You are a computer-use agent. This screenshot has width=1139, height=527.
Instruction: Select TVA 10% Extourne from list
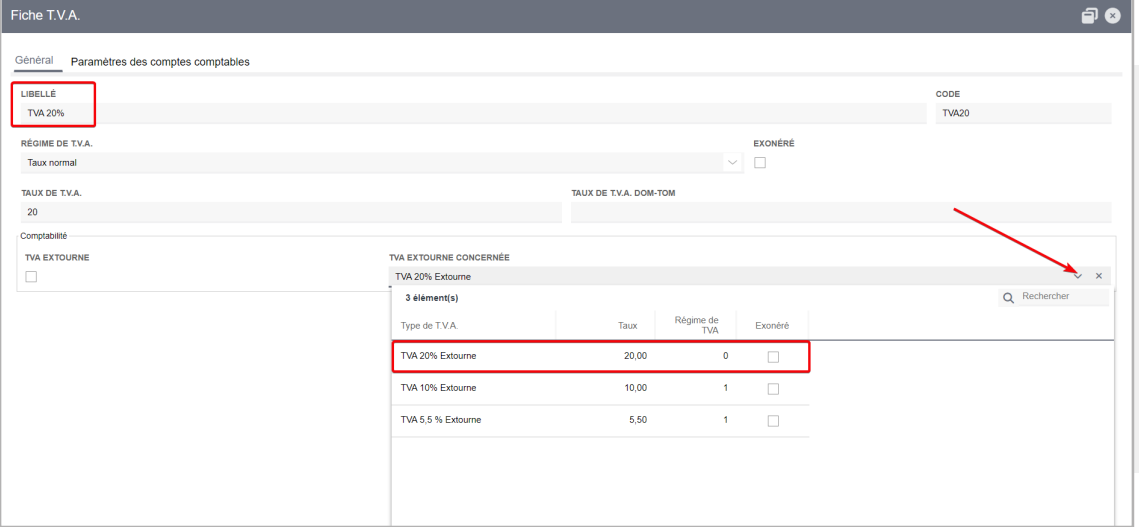click(600, 388)
